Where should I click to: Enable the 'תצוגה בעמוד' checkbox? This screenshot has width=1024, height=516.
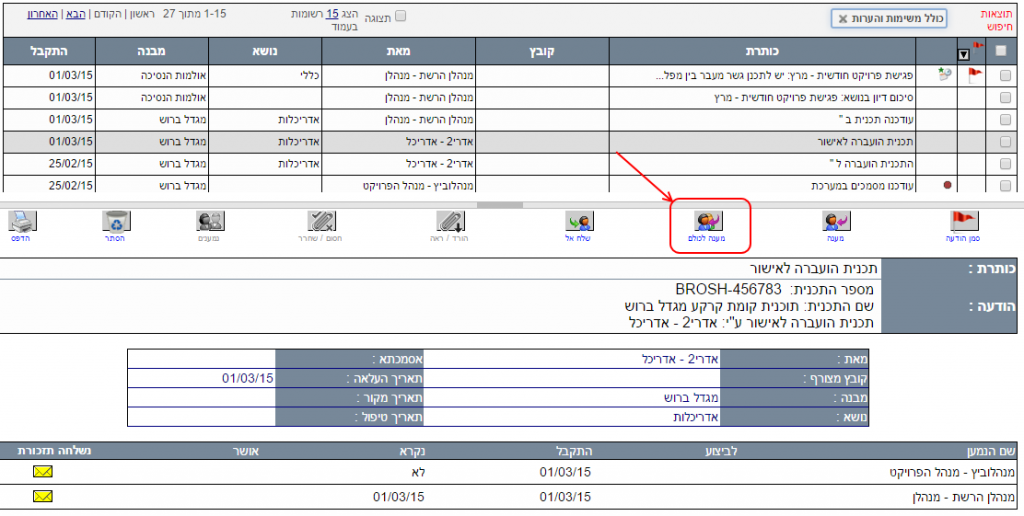coord(401,16)
